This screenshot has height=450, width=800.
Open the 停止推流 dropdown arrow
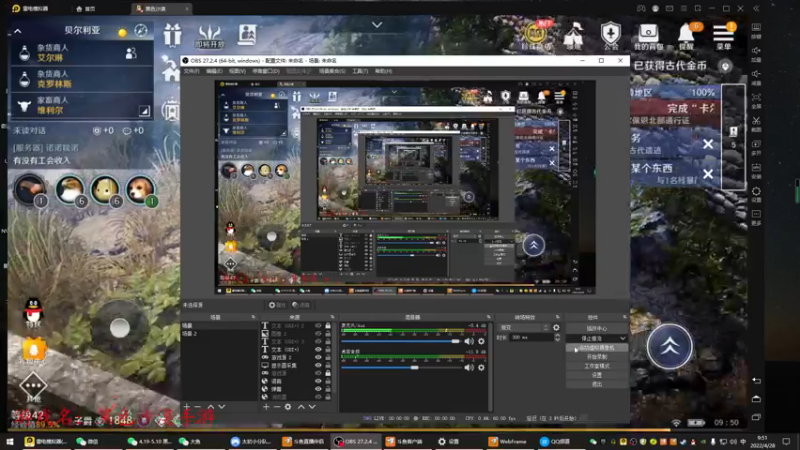click(x=622, y=338)
